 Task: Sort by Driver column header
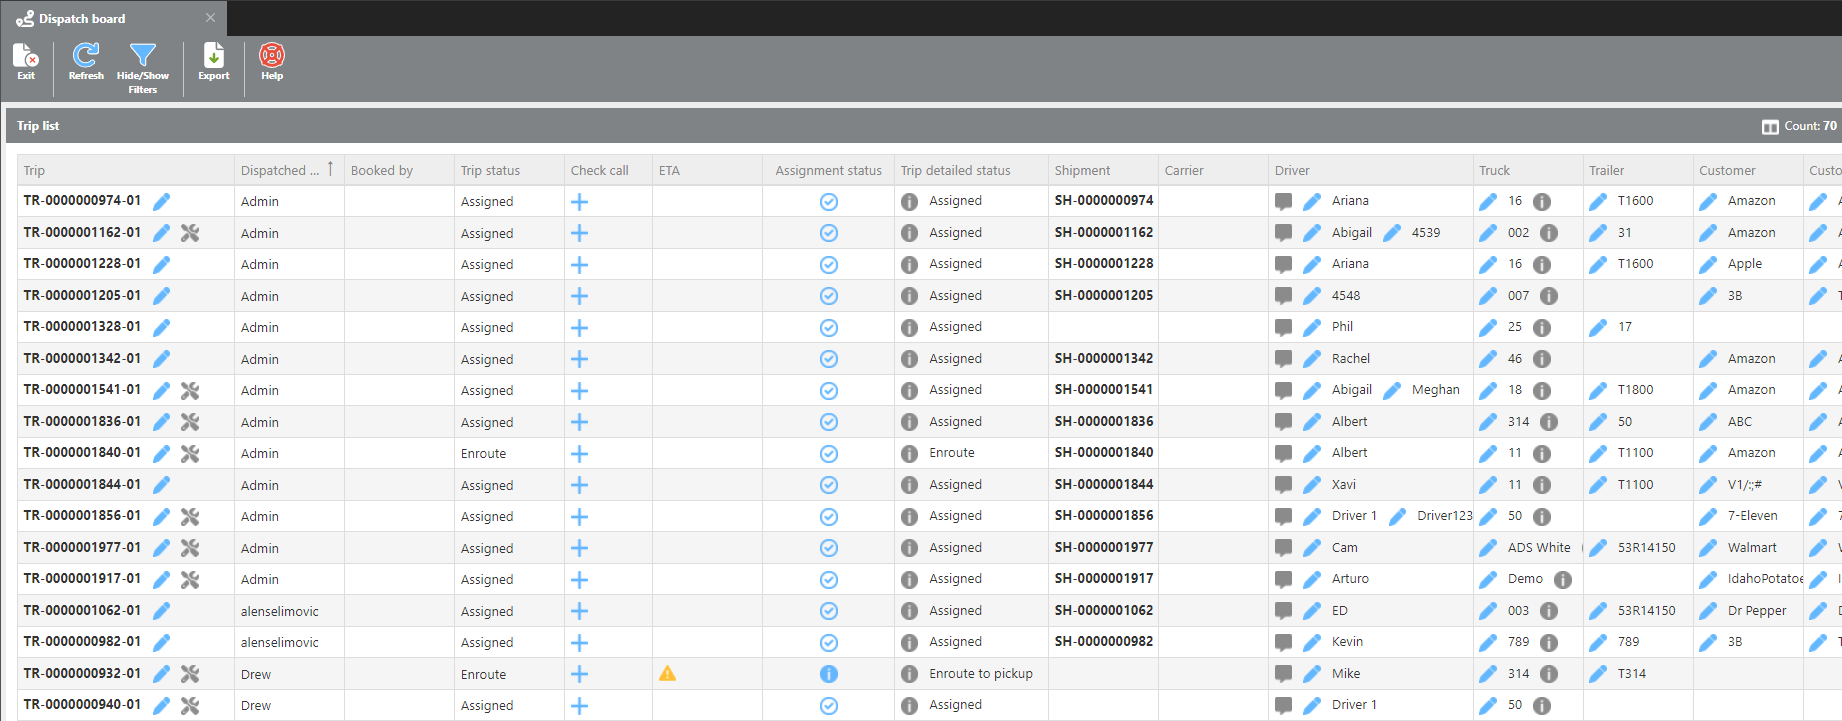tap(1292, 171)
